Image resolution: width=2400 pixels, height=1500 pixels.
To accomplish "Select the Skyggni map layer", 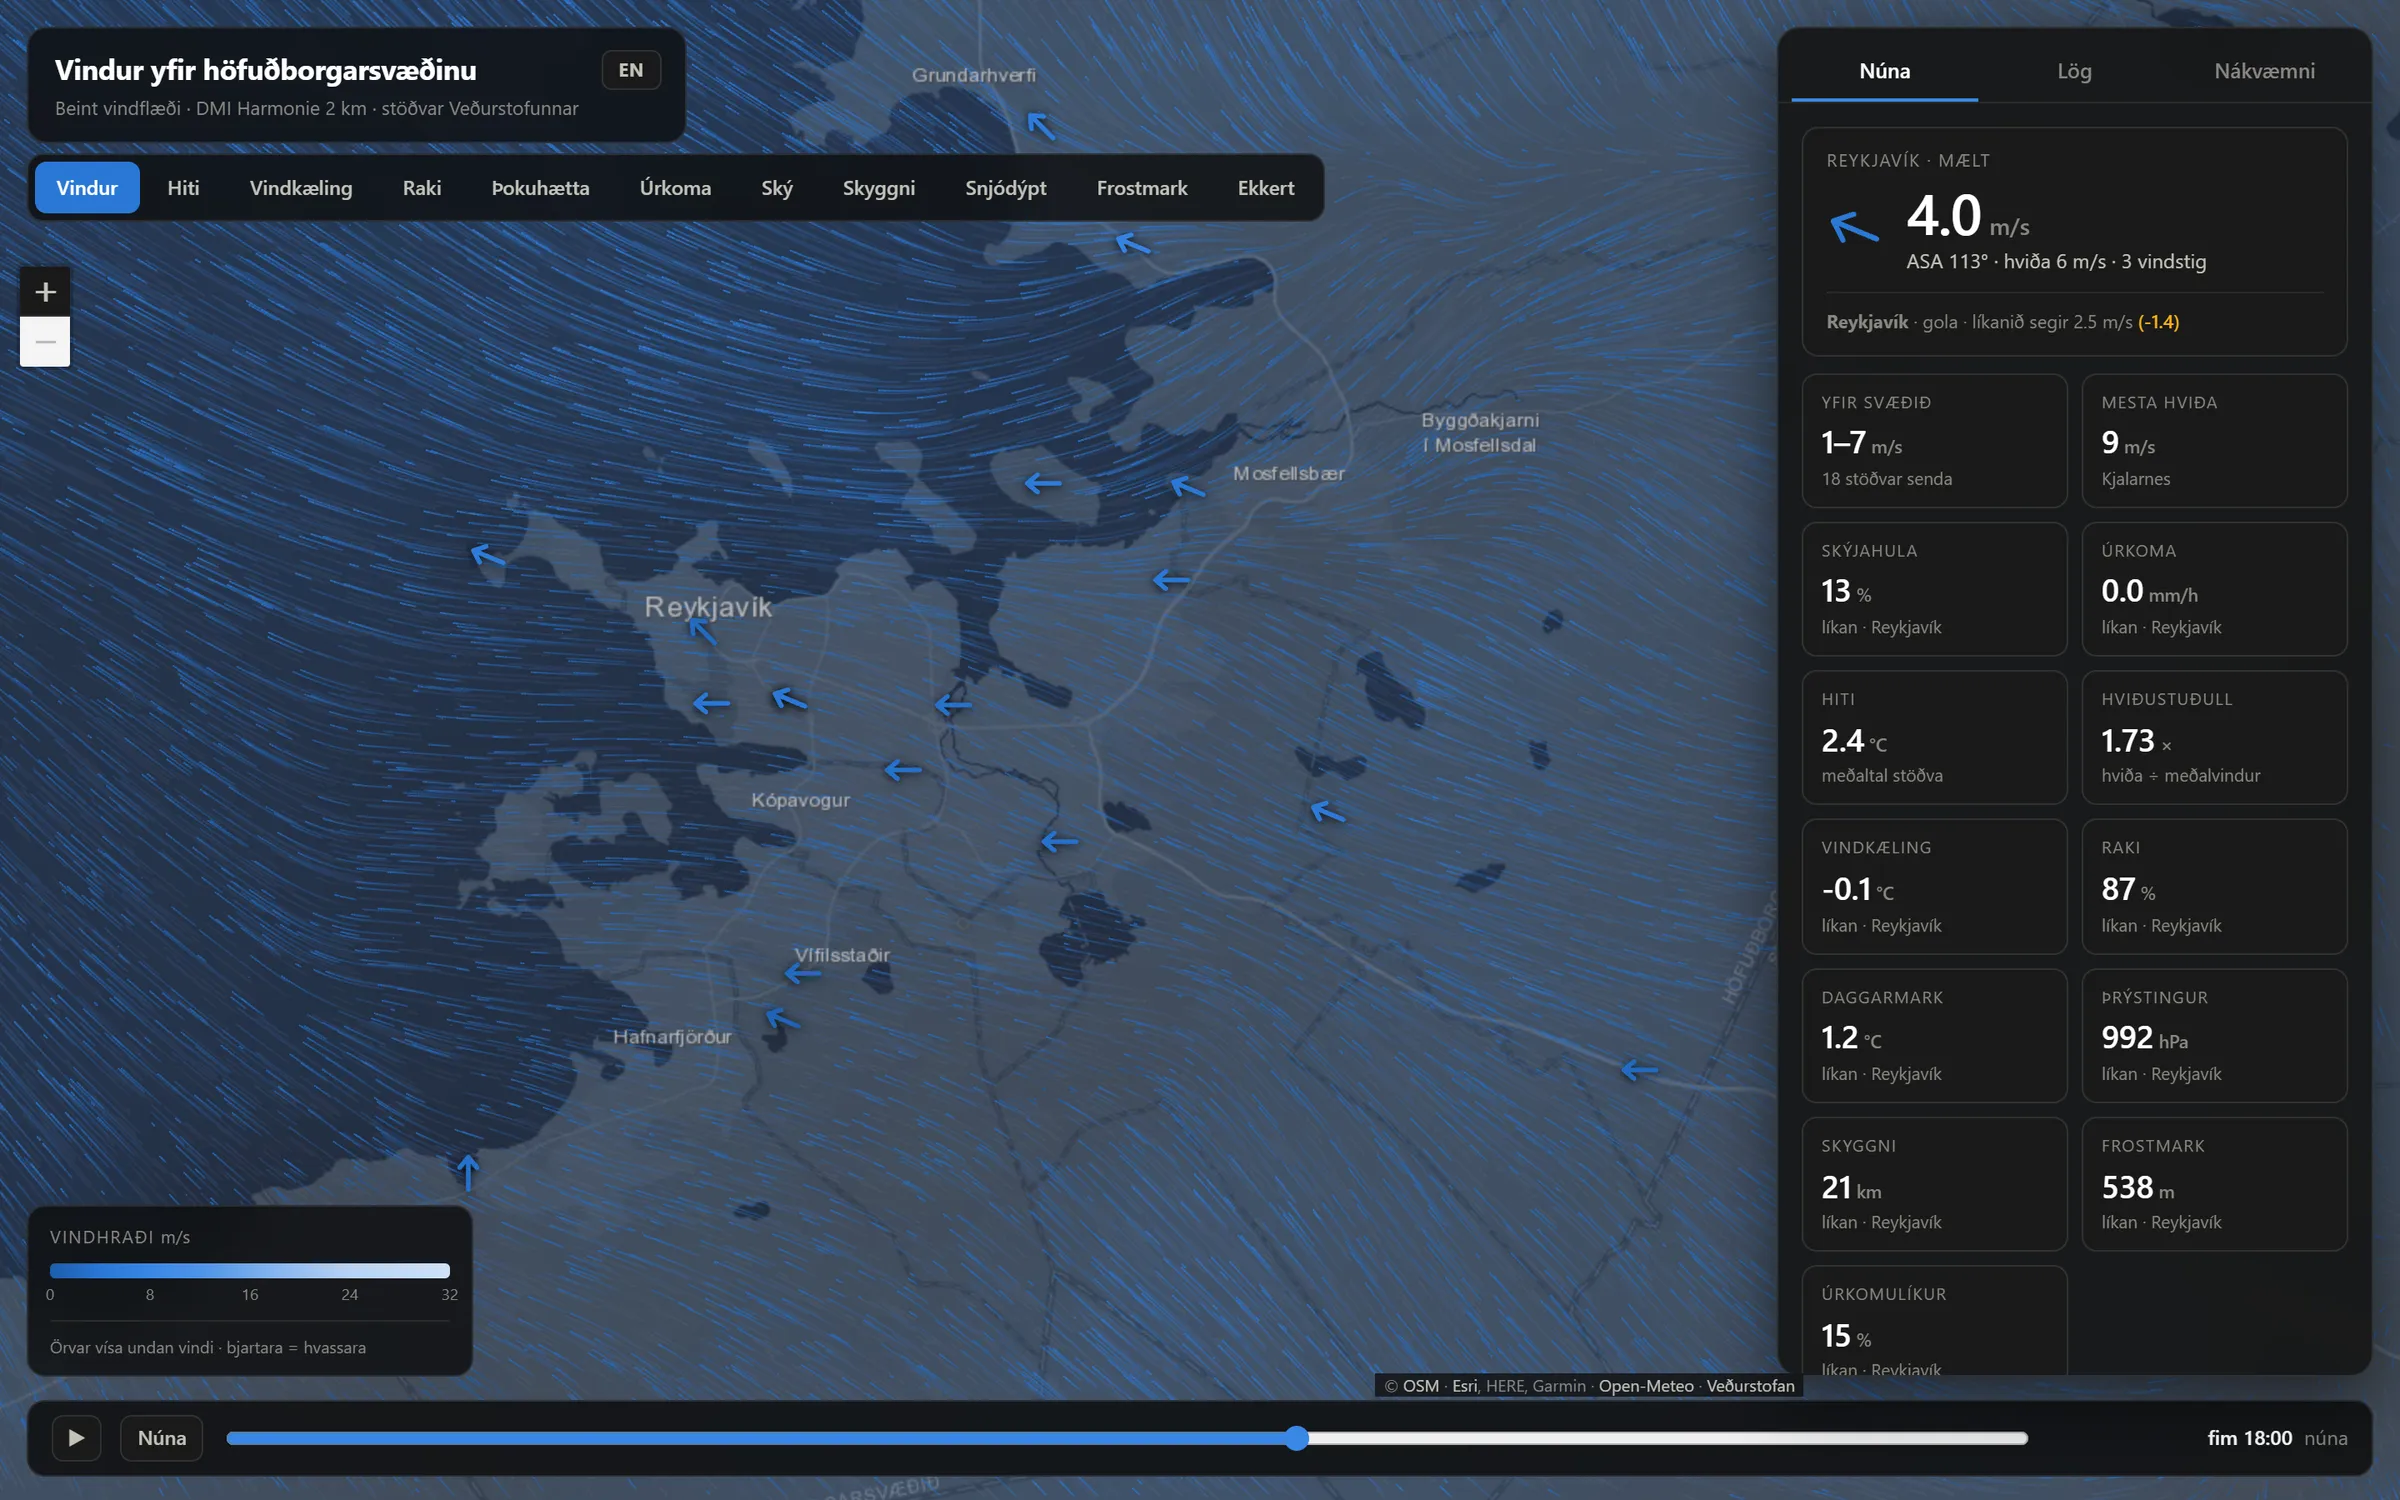I will pos(879,188).
